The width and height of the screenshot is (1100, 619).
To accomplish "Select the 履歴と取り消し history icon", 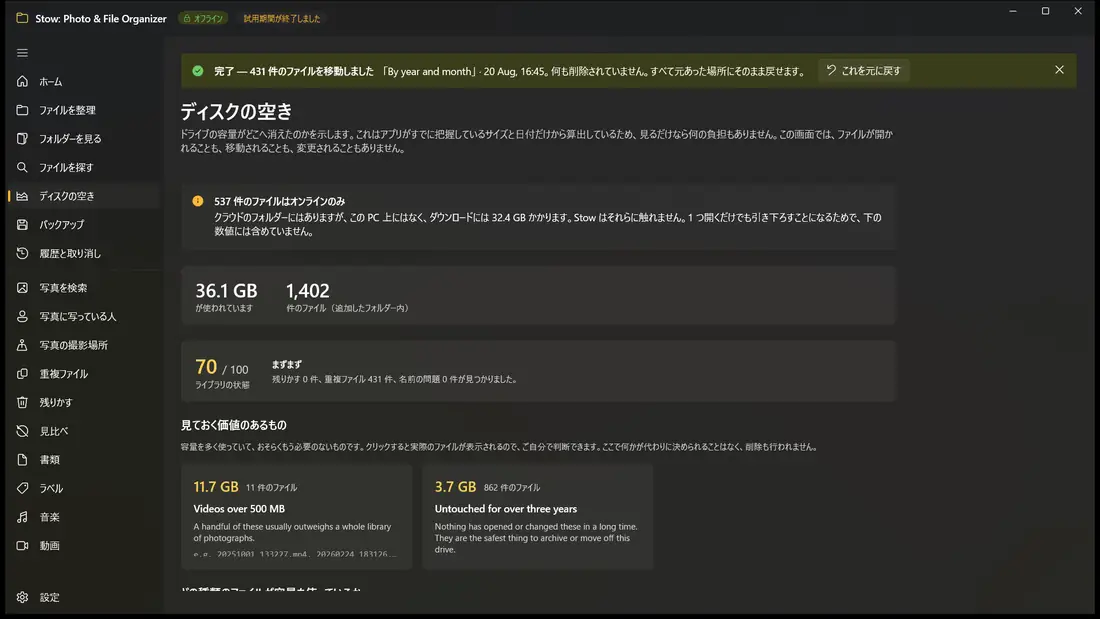I will [x=22, y=253].
